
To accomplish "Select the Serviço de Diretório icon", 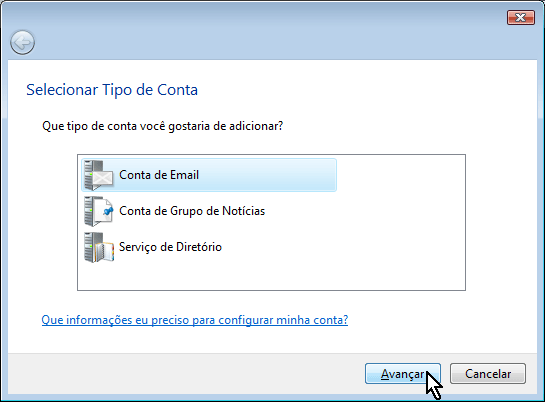I will [x=99, y=247].
